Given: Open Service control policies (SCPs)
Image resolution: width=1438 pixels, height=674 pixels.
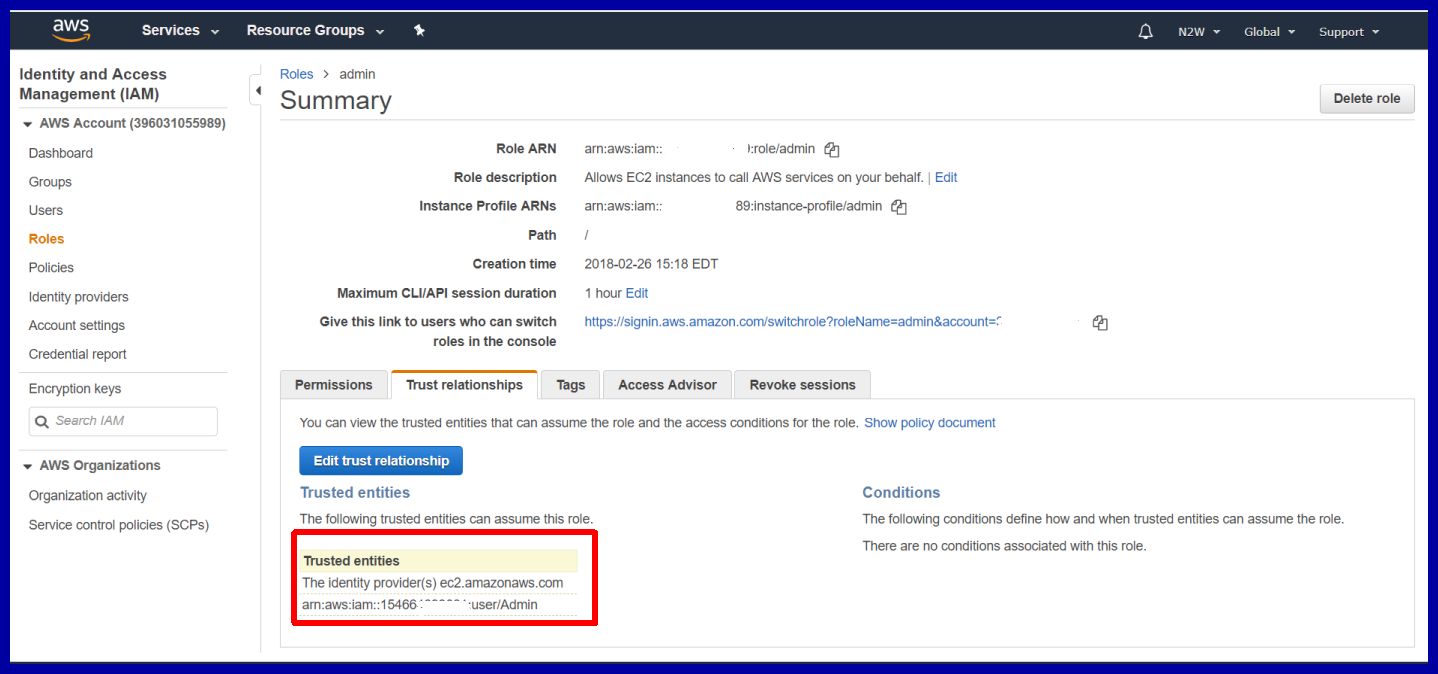Looking at the screenshot, I should coord(119,525).
